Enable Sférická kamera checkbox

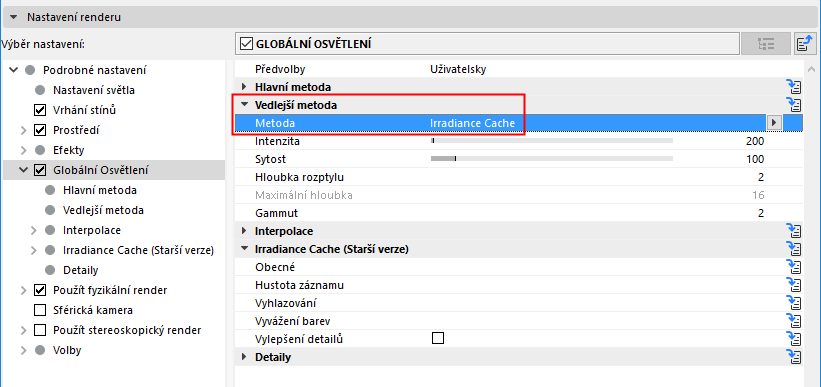pos(40,310)
